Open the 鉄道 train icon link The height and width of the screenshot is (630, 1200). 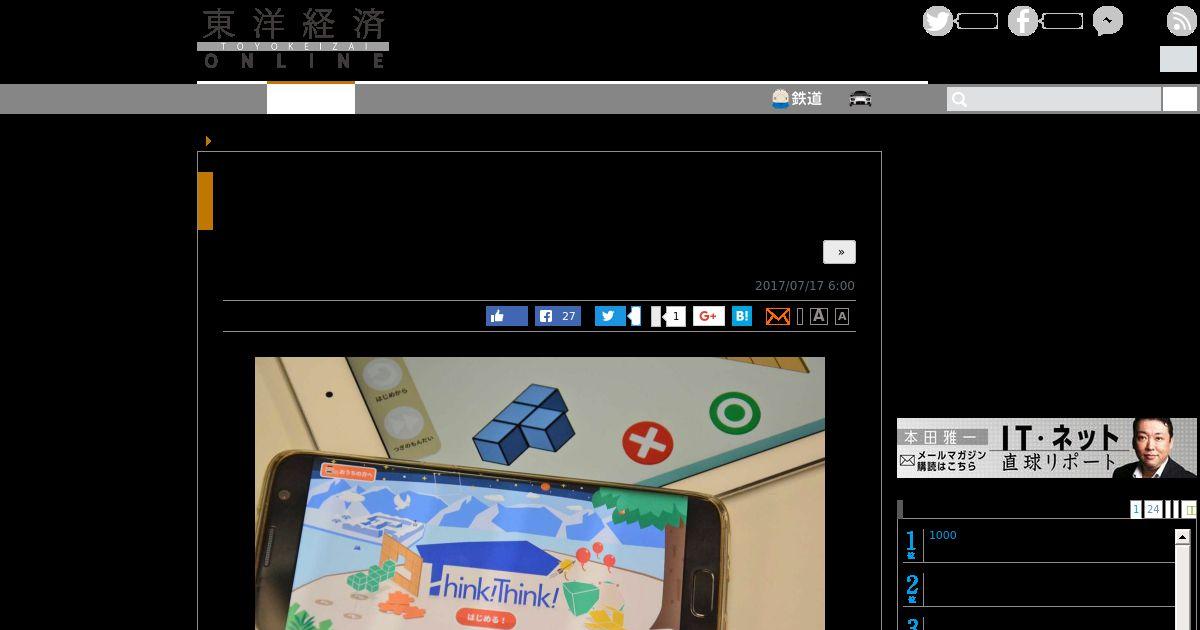click(797, 98)
